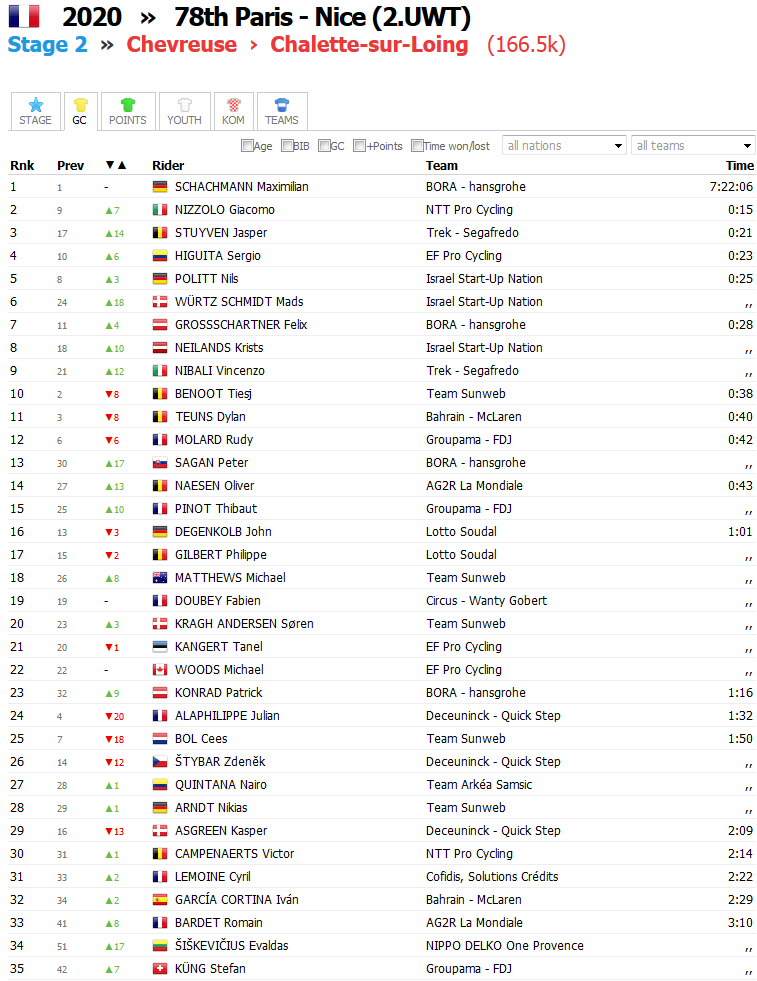
Task: Click the yellow GC jersey icon
Action: coord(79,104)
